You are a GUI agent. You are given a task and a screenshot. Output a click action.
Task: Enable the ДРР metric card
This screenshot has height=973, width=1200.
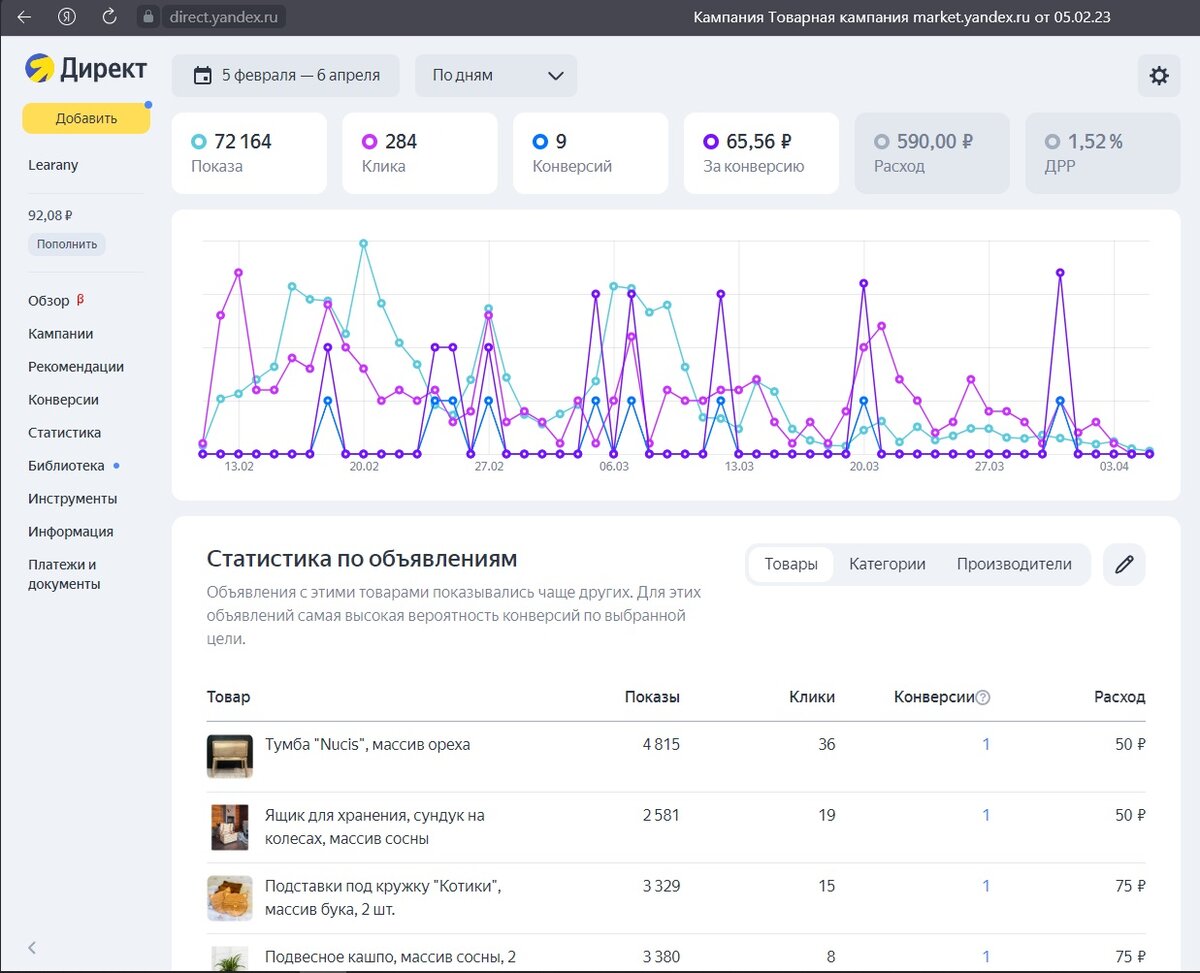1103,153
